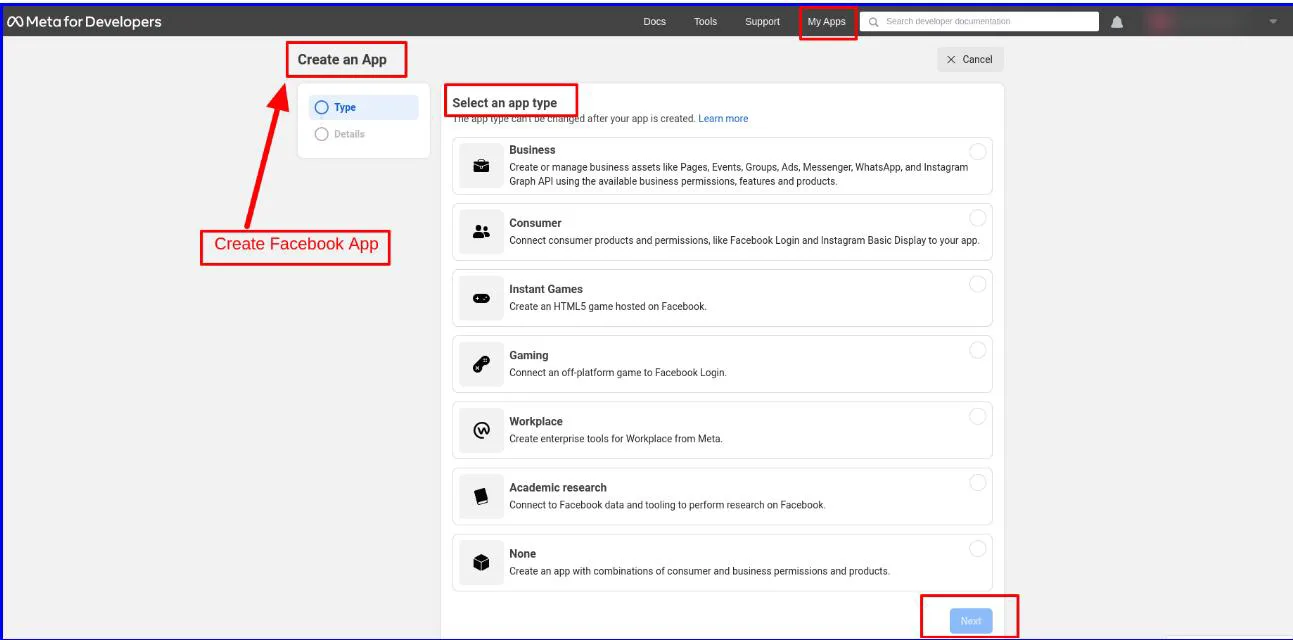Screen dimensions: 1293x640
Task: Click the Gaming option title text
Action: pos(529,355)
